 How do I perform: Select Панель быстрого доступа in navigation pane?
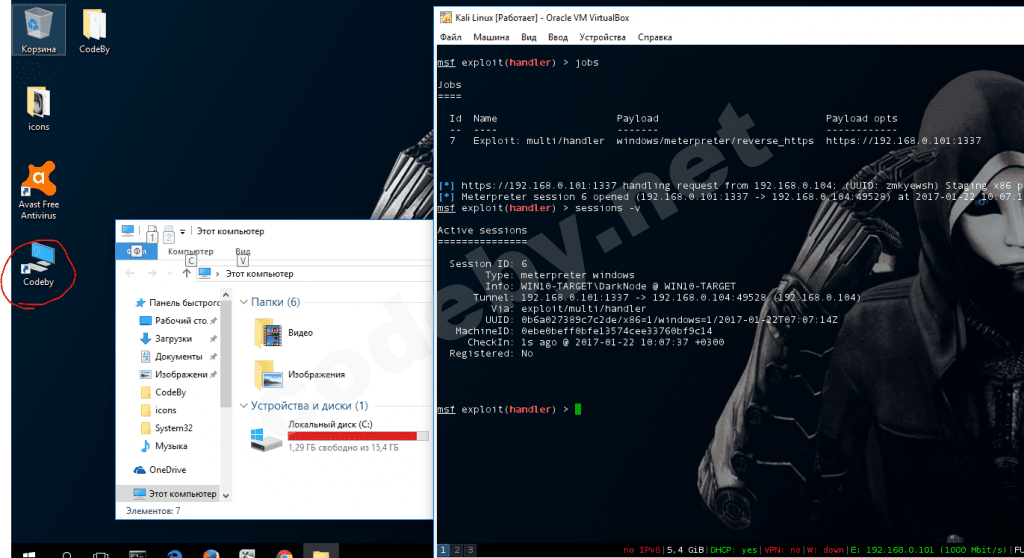177,303
